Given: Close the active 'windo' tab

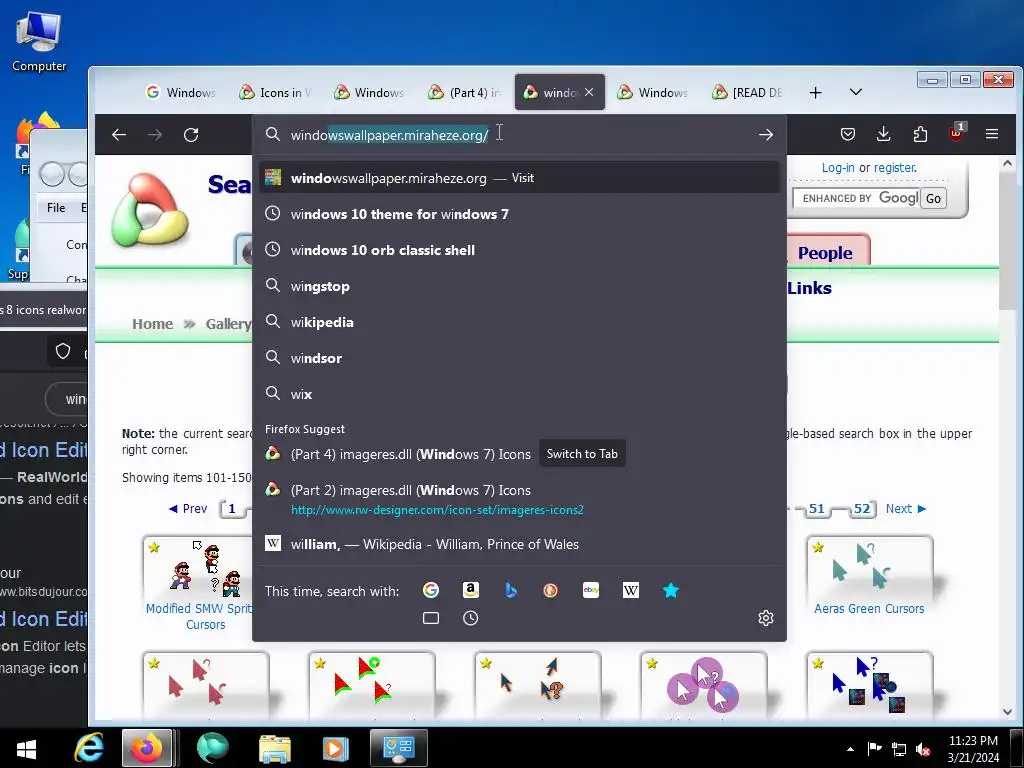Looking at the screenshot, I should tap(589, 92).
